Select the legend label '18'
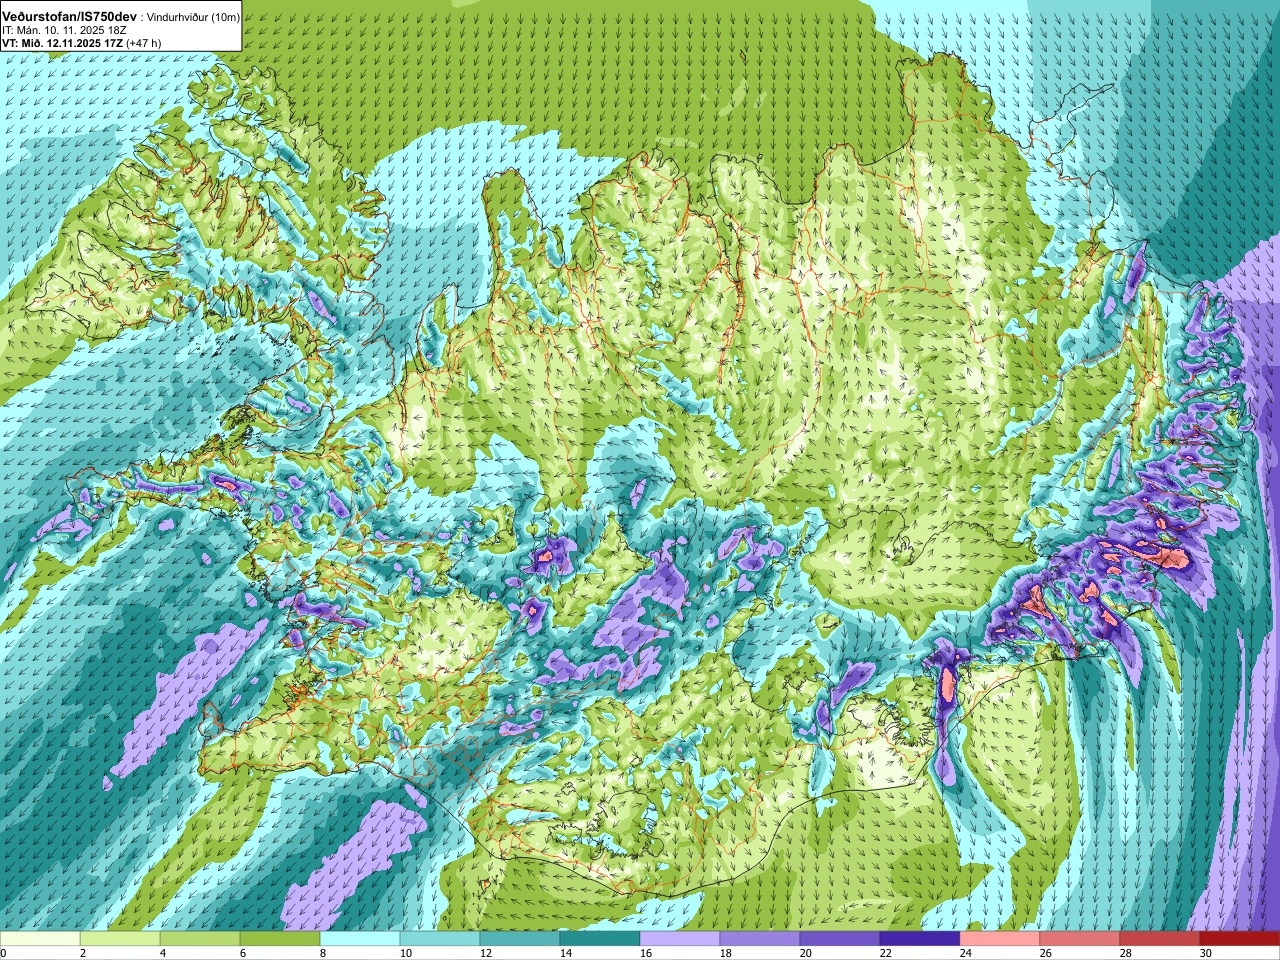 coord(725,953)
